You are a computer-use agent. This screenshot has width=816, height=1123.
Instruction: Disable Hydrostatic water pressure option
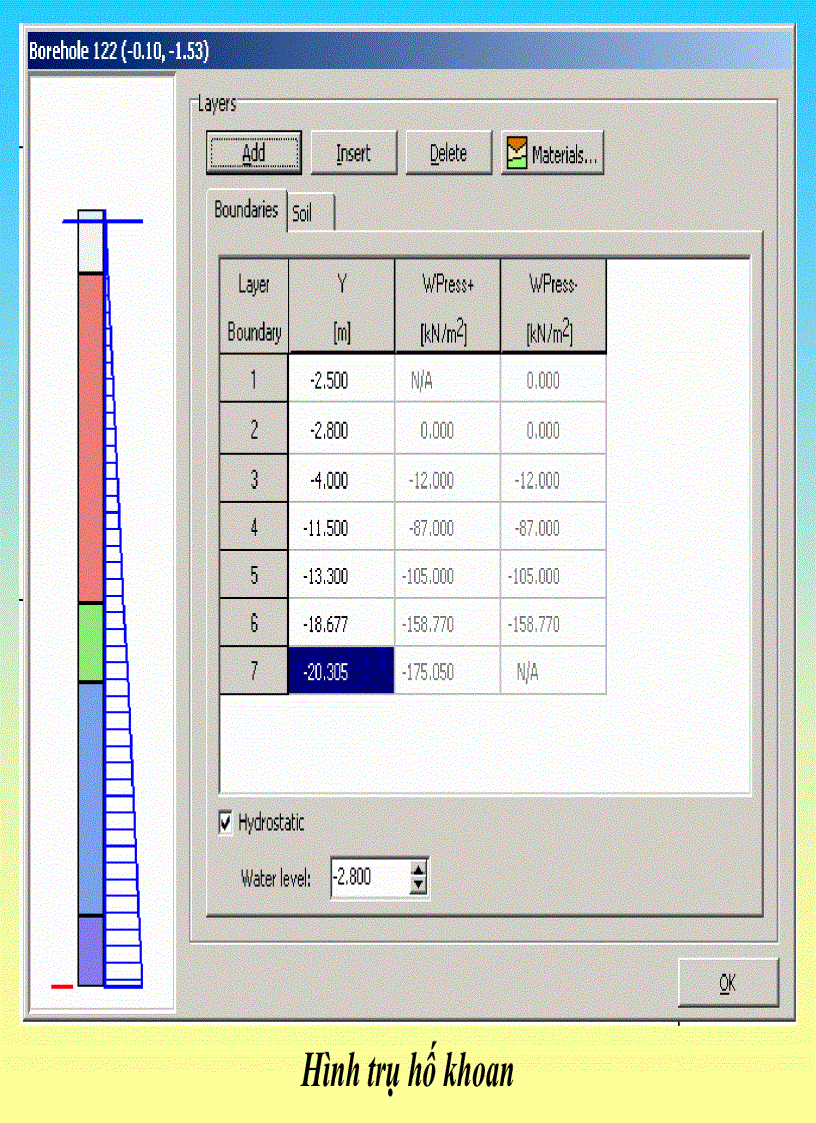pyautogui.click(x=227, y=823)
